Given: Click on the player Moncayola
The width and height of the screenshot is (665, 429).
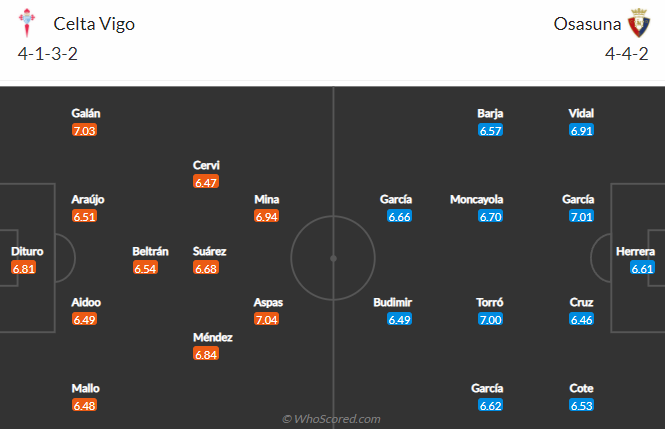Looking at the screenshot, I should (x=476, y=199).
